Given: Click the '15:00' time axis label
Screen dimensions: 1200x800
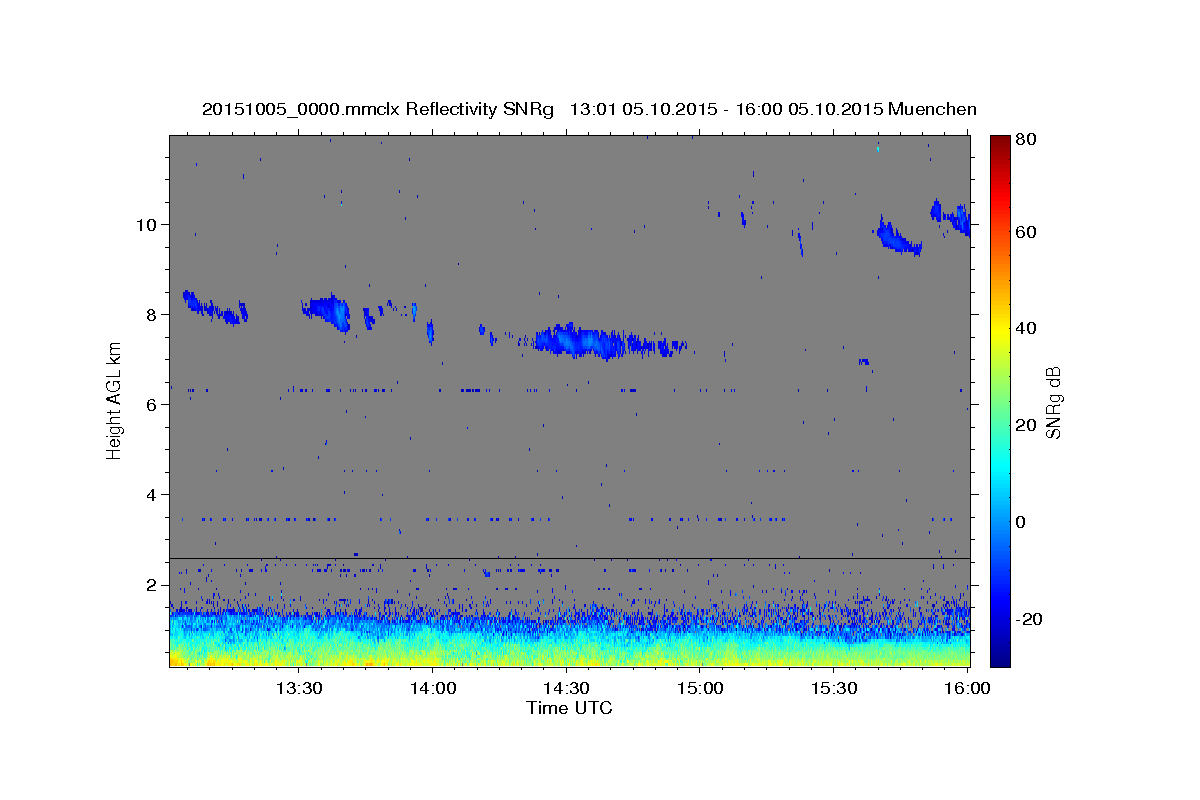Looking at the screenshot, I should tap(700, 688).
